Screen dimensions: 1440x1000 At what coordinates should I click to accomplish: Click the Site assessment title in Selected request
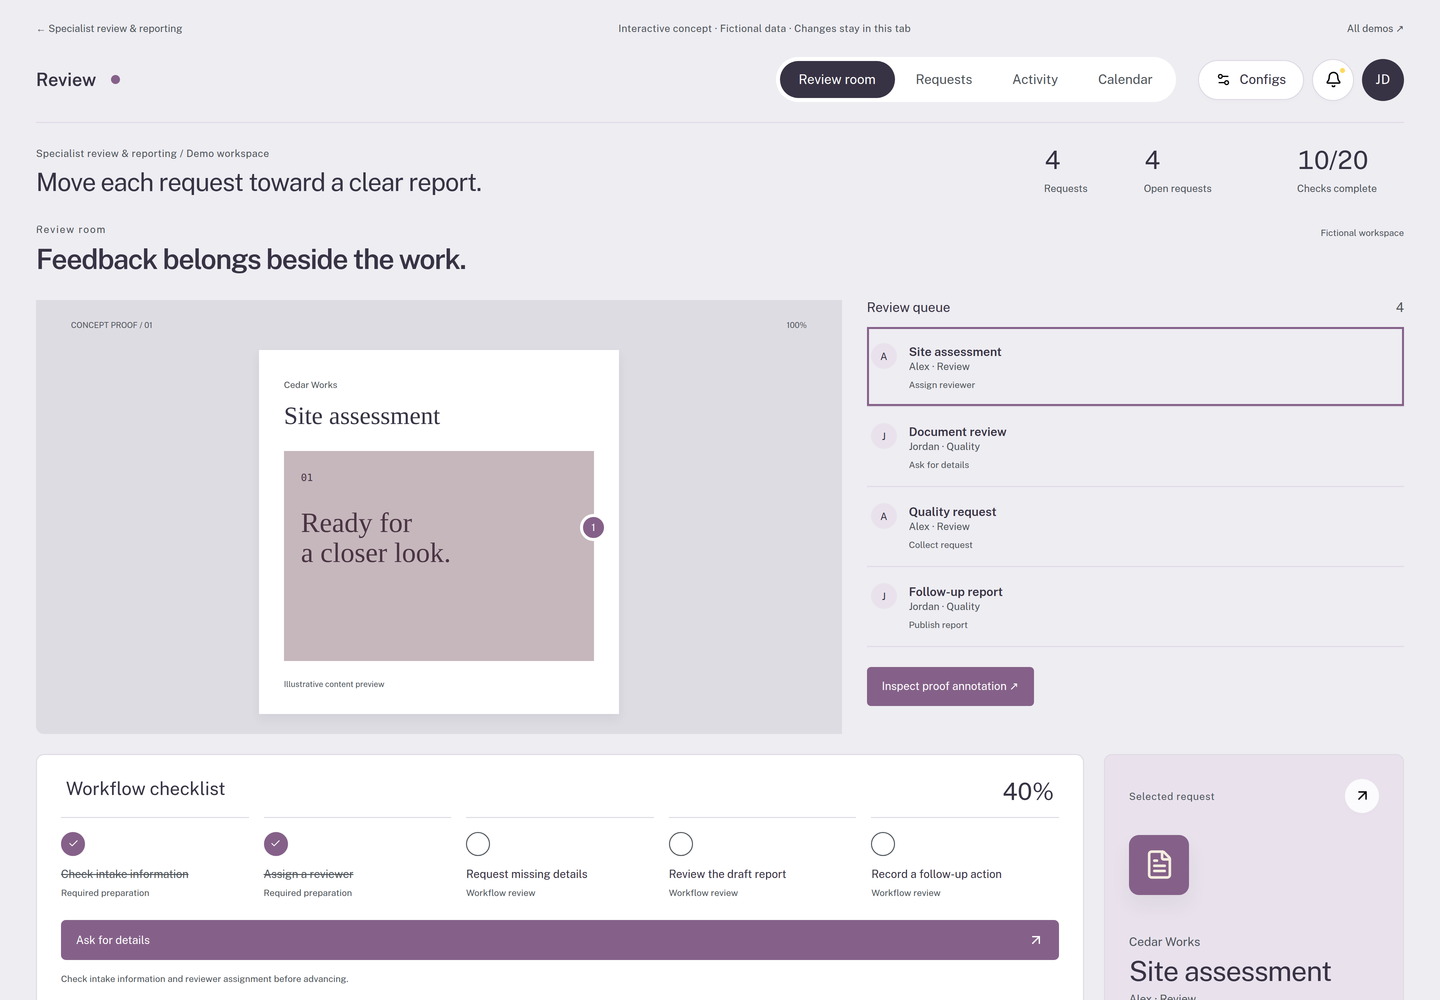coord(1230,972)
